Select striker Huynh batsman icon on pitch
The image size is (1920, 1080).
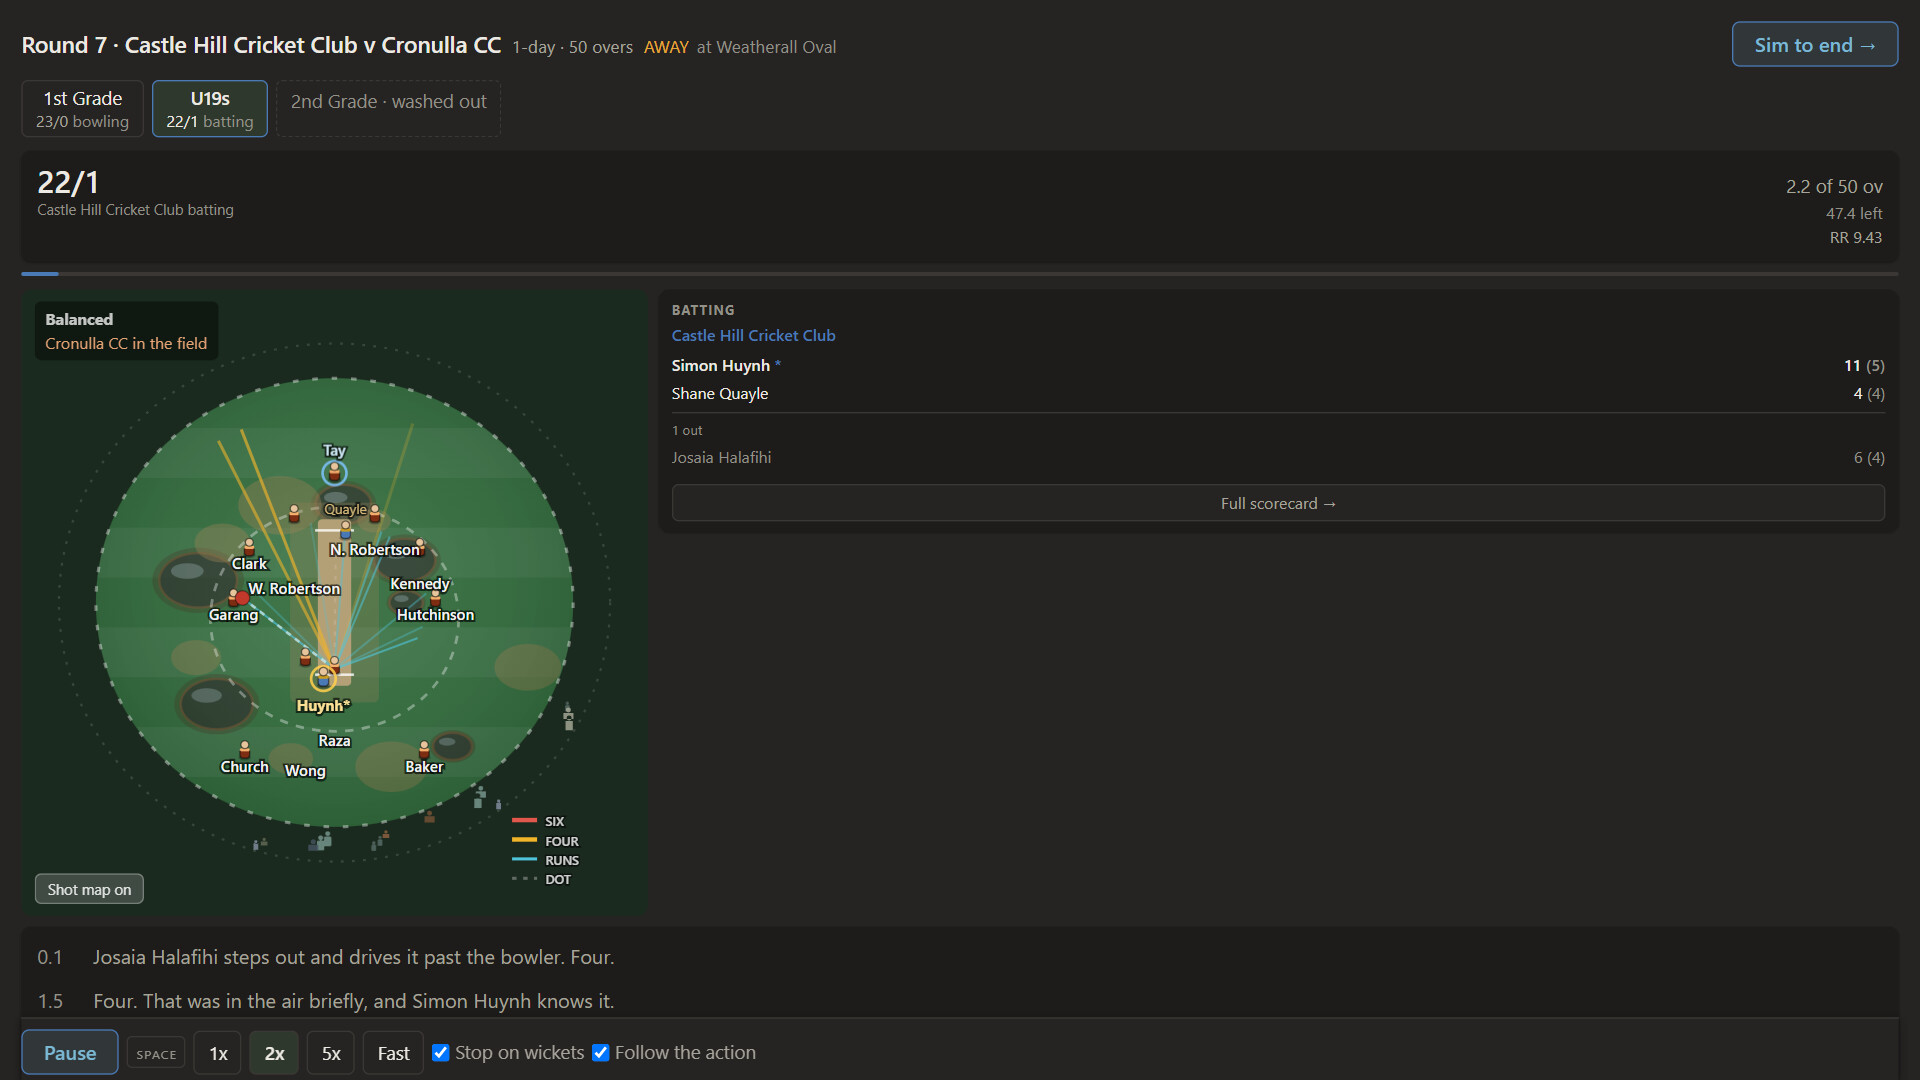click(x=322, y=678)
